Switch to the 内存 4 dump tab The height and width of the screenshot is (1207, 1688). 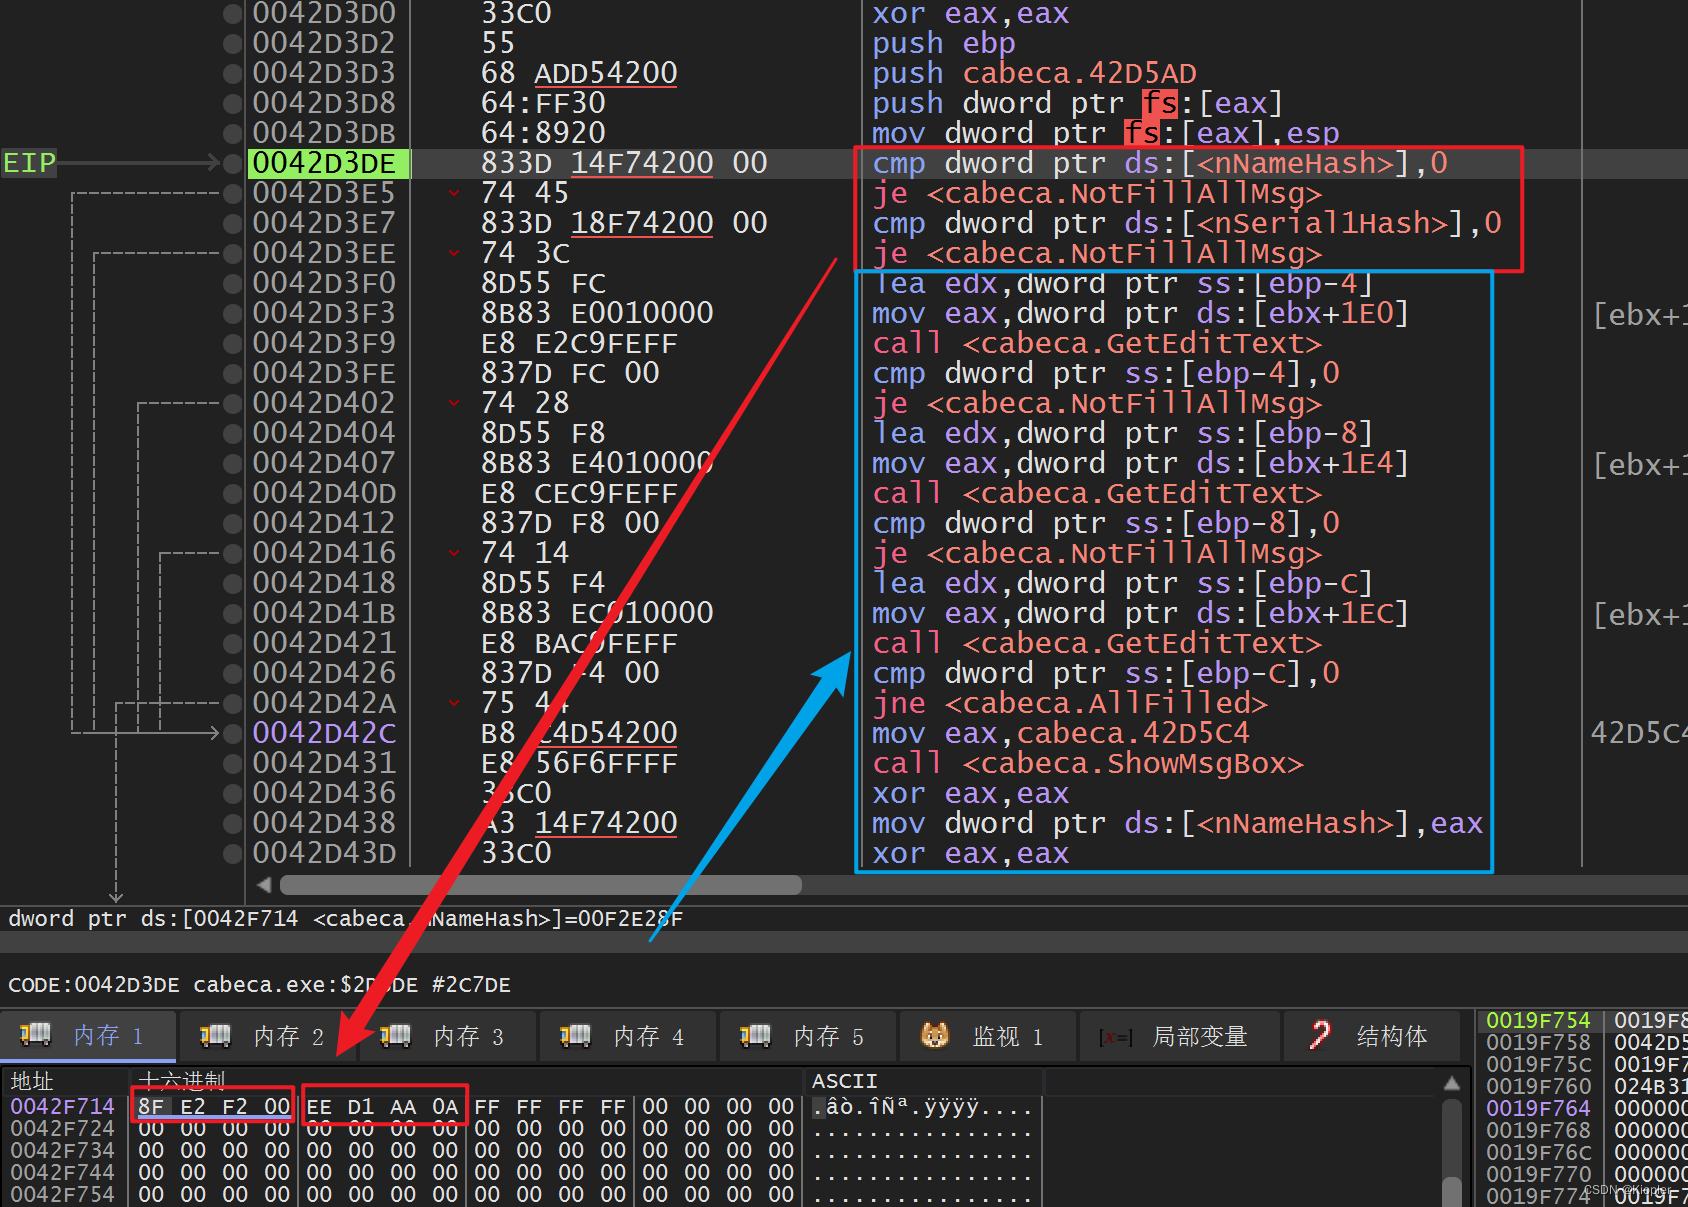click(628, 1036)
